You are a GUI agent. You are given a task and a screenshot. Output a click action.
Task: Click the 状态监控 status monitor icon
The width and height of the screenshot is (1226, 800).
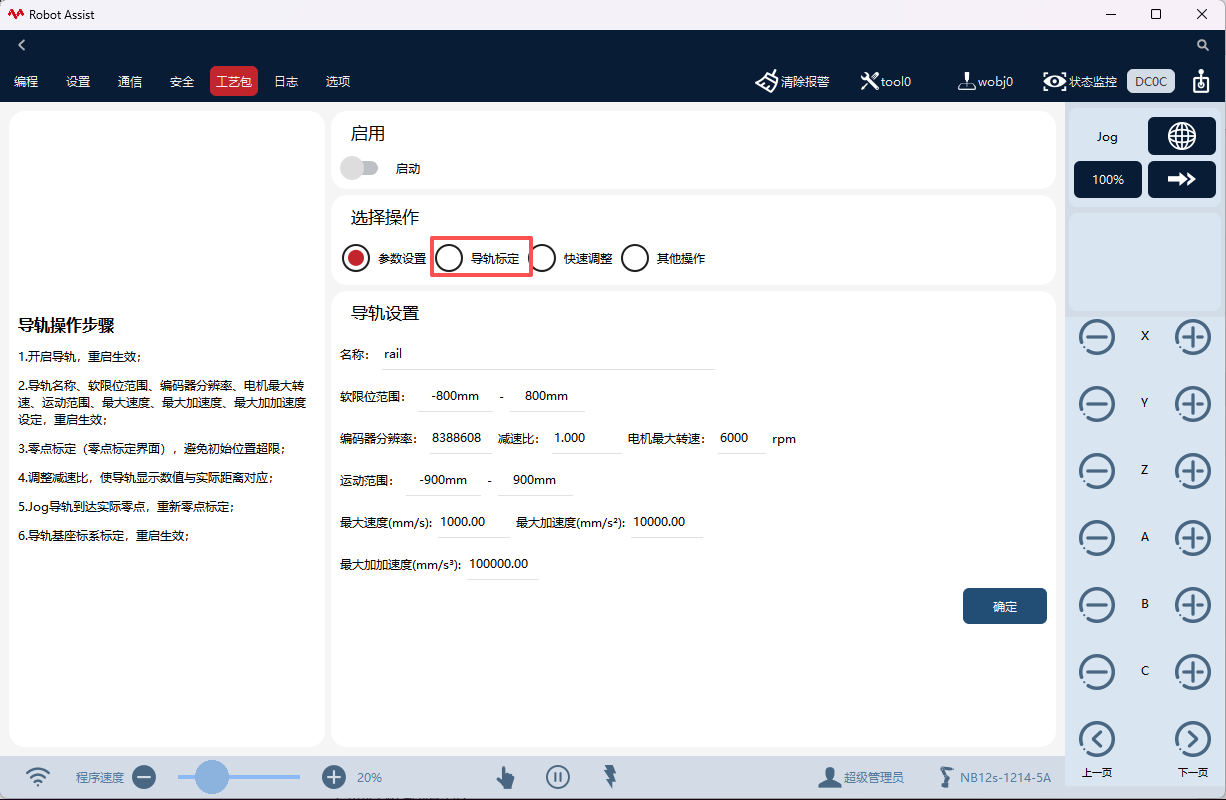pyautogui.click(x=1055, y=81)
